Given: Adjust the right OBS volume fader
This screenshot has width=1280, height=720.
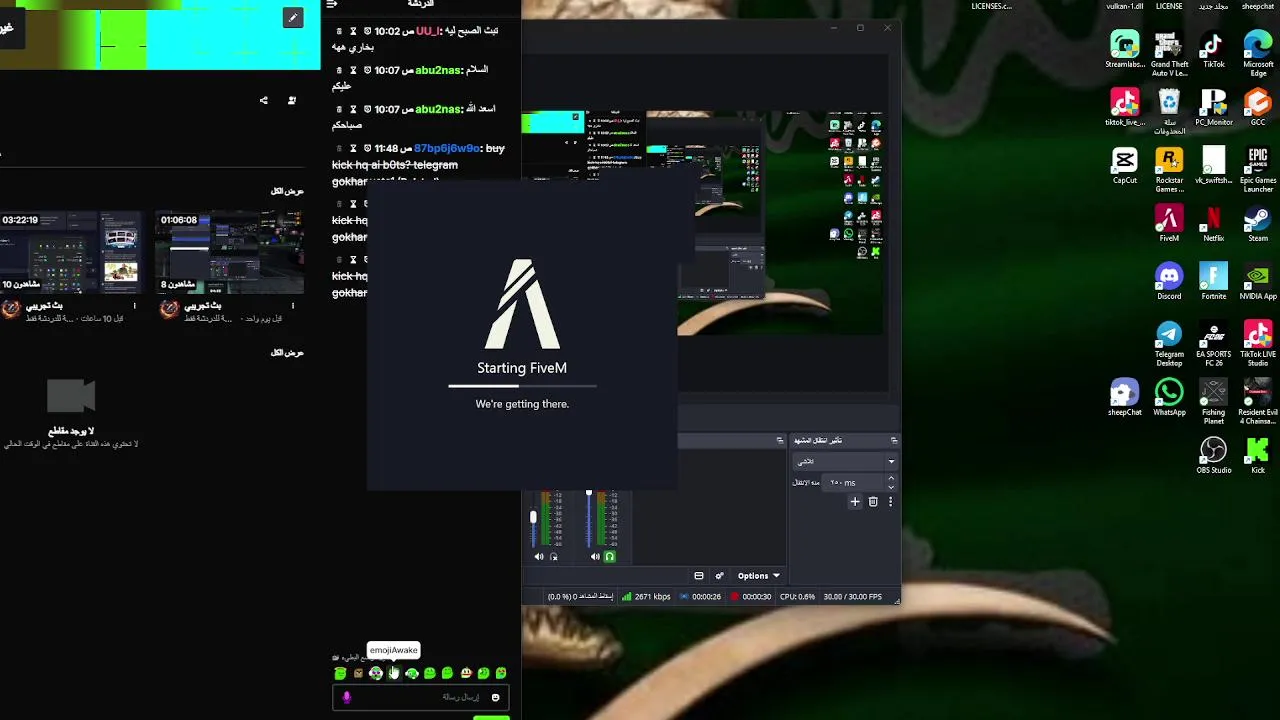Looking at the screenshot, I should point(589,494).
